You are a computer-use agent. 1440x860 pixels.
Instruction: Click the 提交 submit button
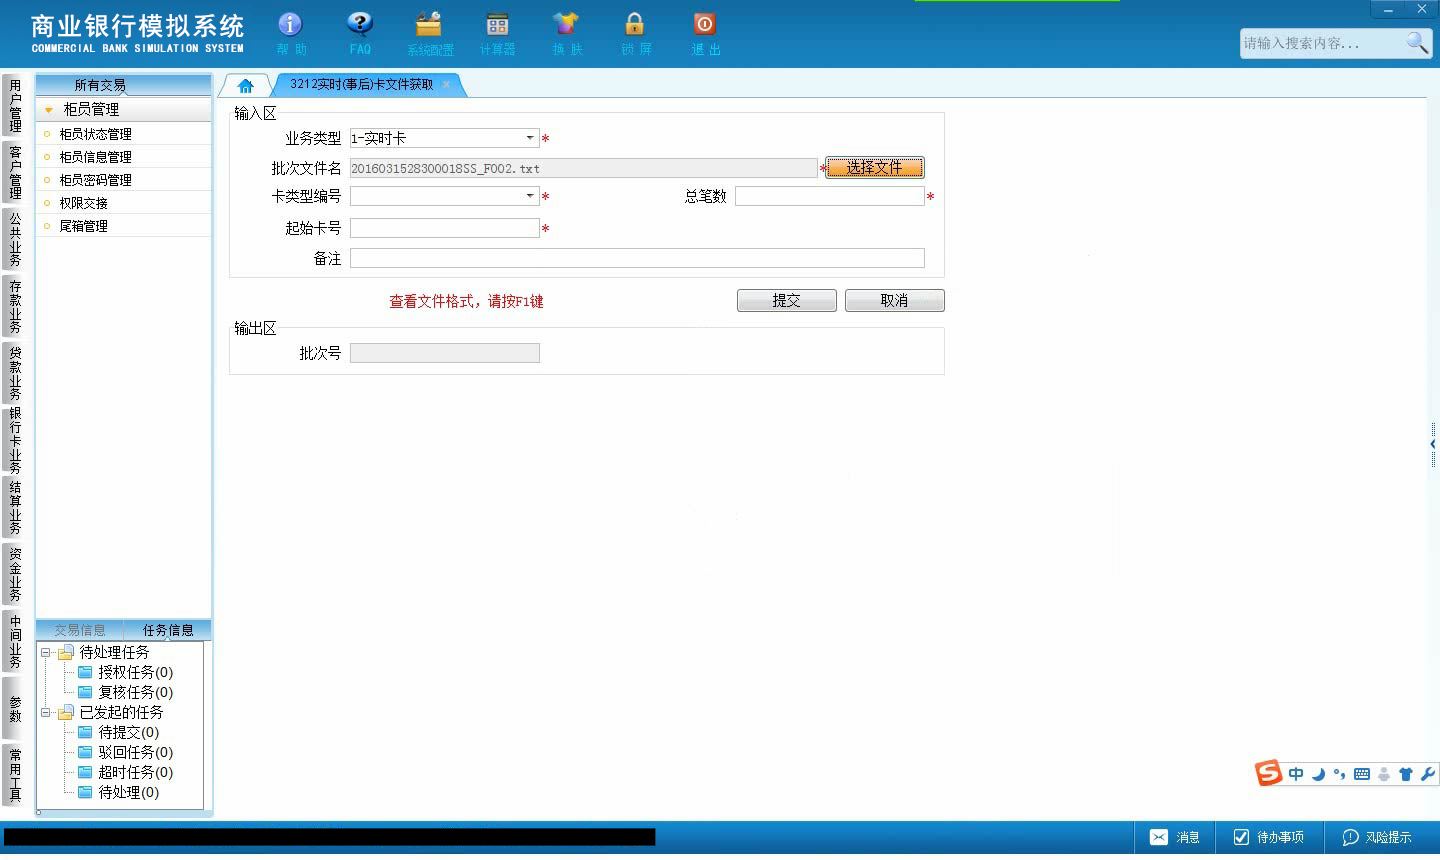(x=786, y=301)
